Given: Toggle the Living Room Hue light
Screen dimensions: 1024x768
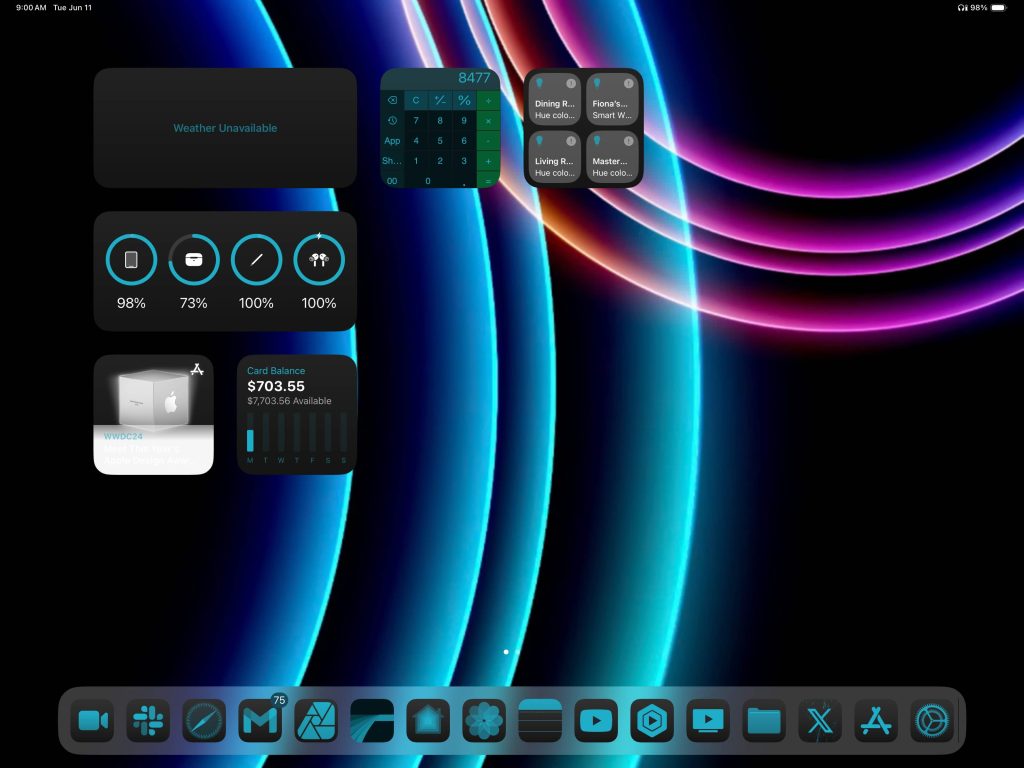Looking at the screenshot, I should pos(555,156).
